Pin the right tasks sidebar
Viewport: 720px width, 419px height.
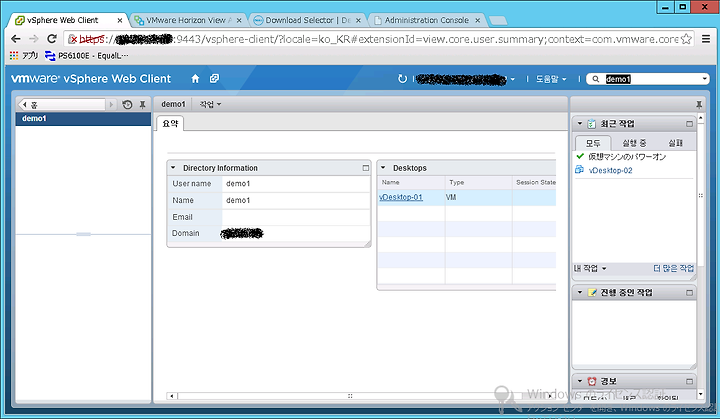tap(699, 104)
